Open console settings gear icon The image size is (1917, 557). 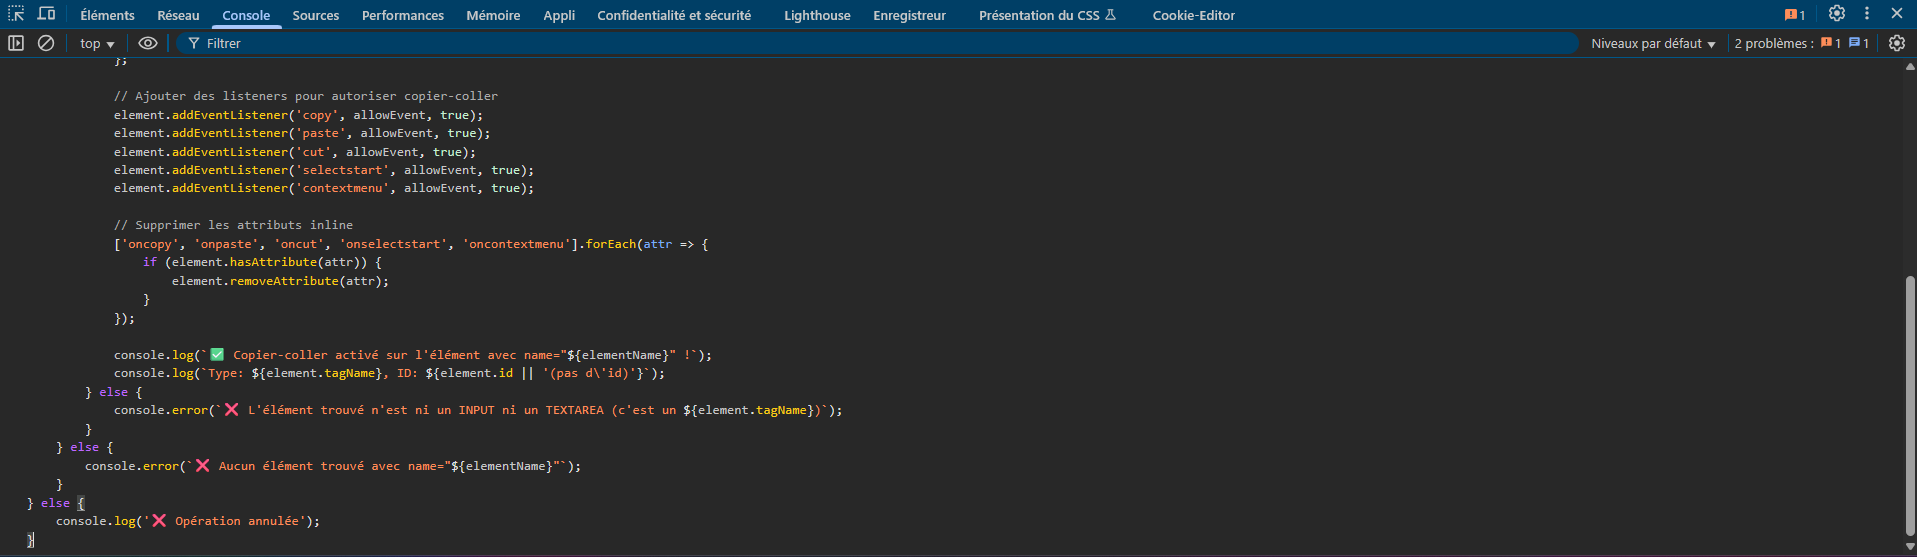1896,43
